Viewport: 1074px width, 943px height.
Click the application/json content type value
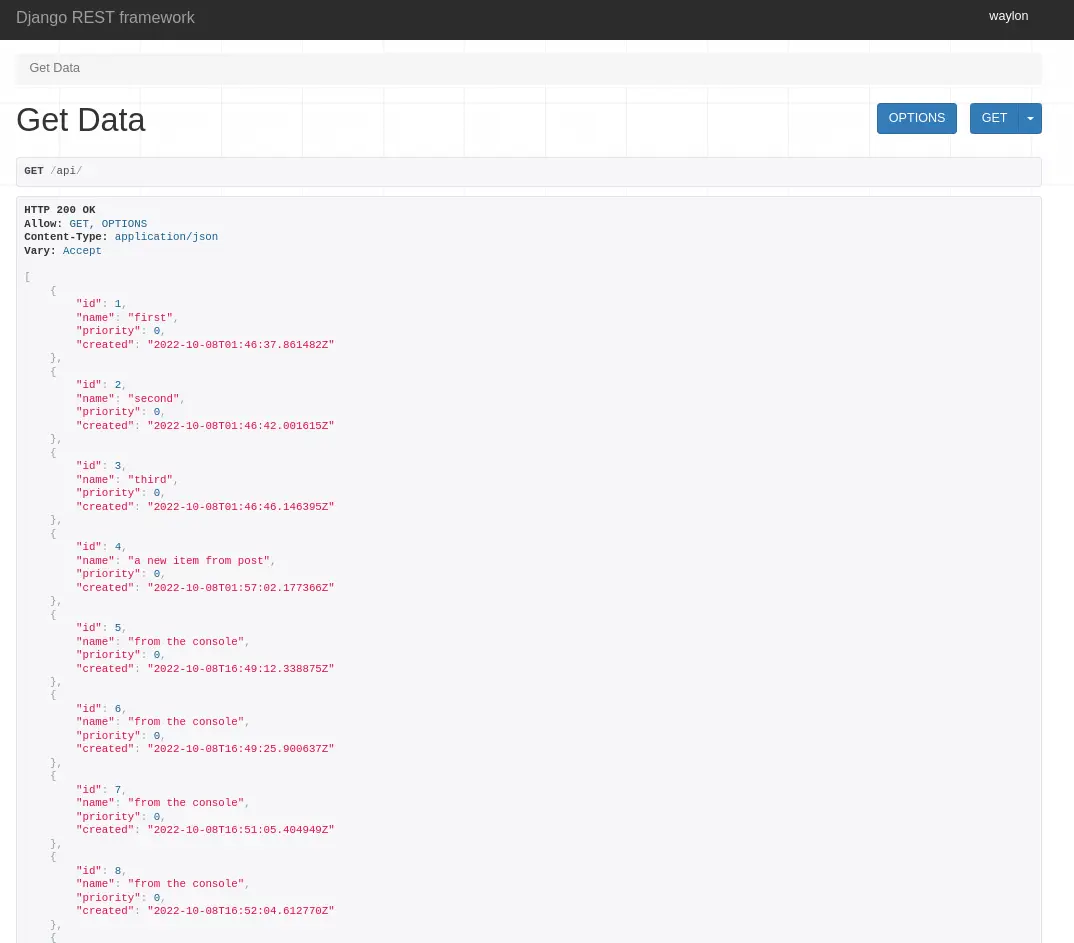(166, 237)
